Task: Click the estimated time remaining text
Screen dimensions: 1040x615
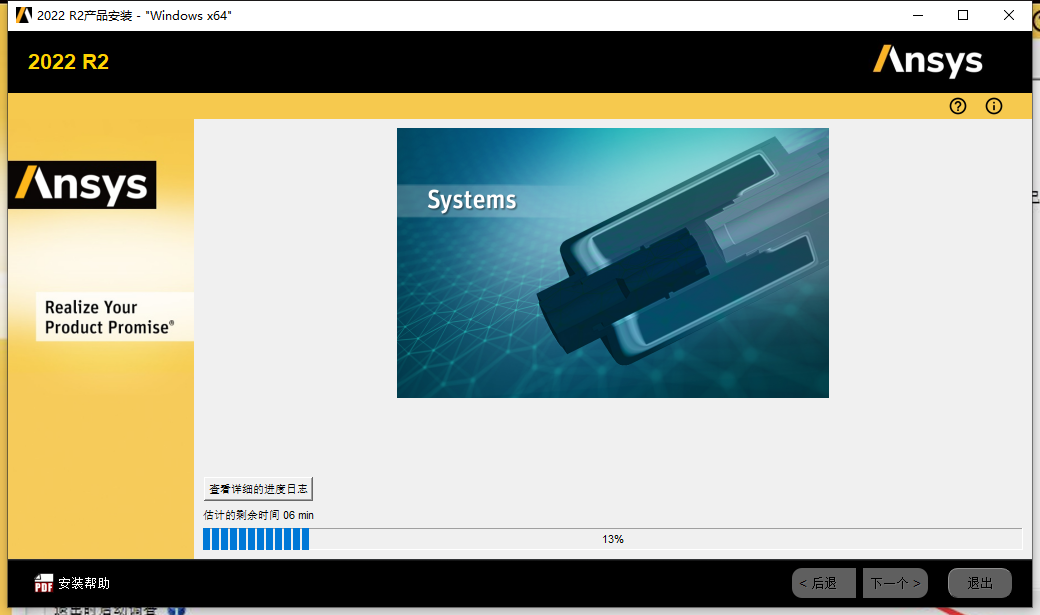Action: pyautogui.click(x=258, y=514)
